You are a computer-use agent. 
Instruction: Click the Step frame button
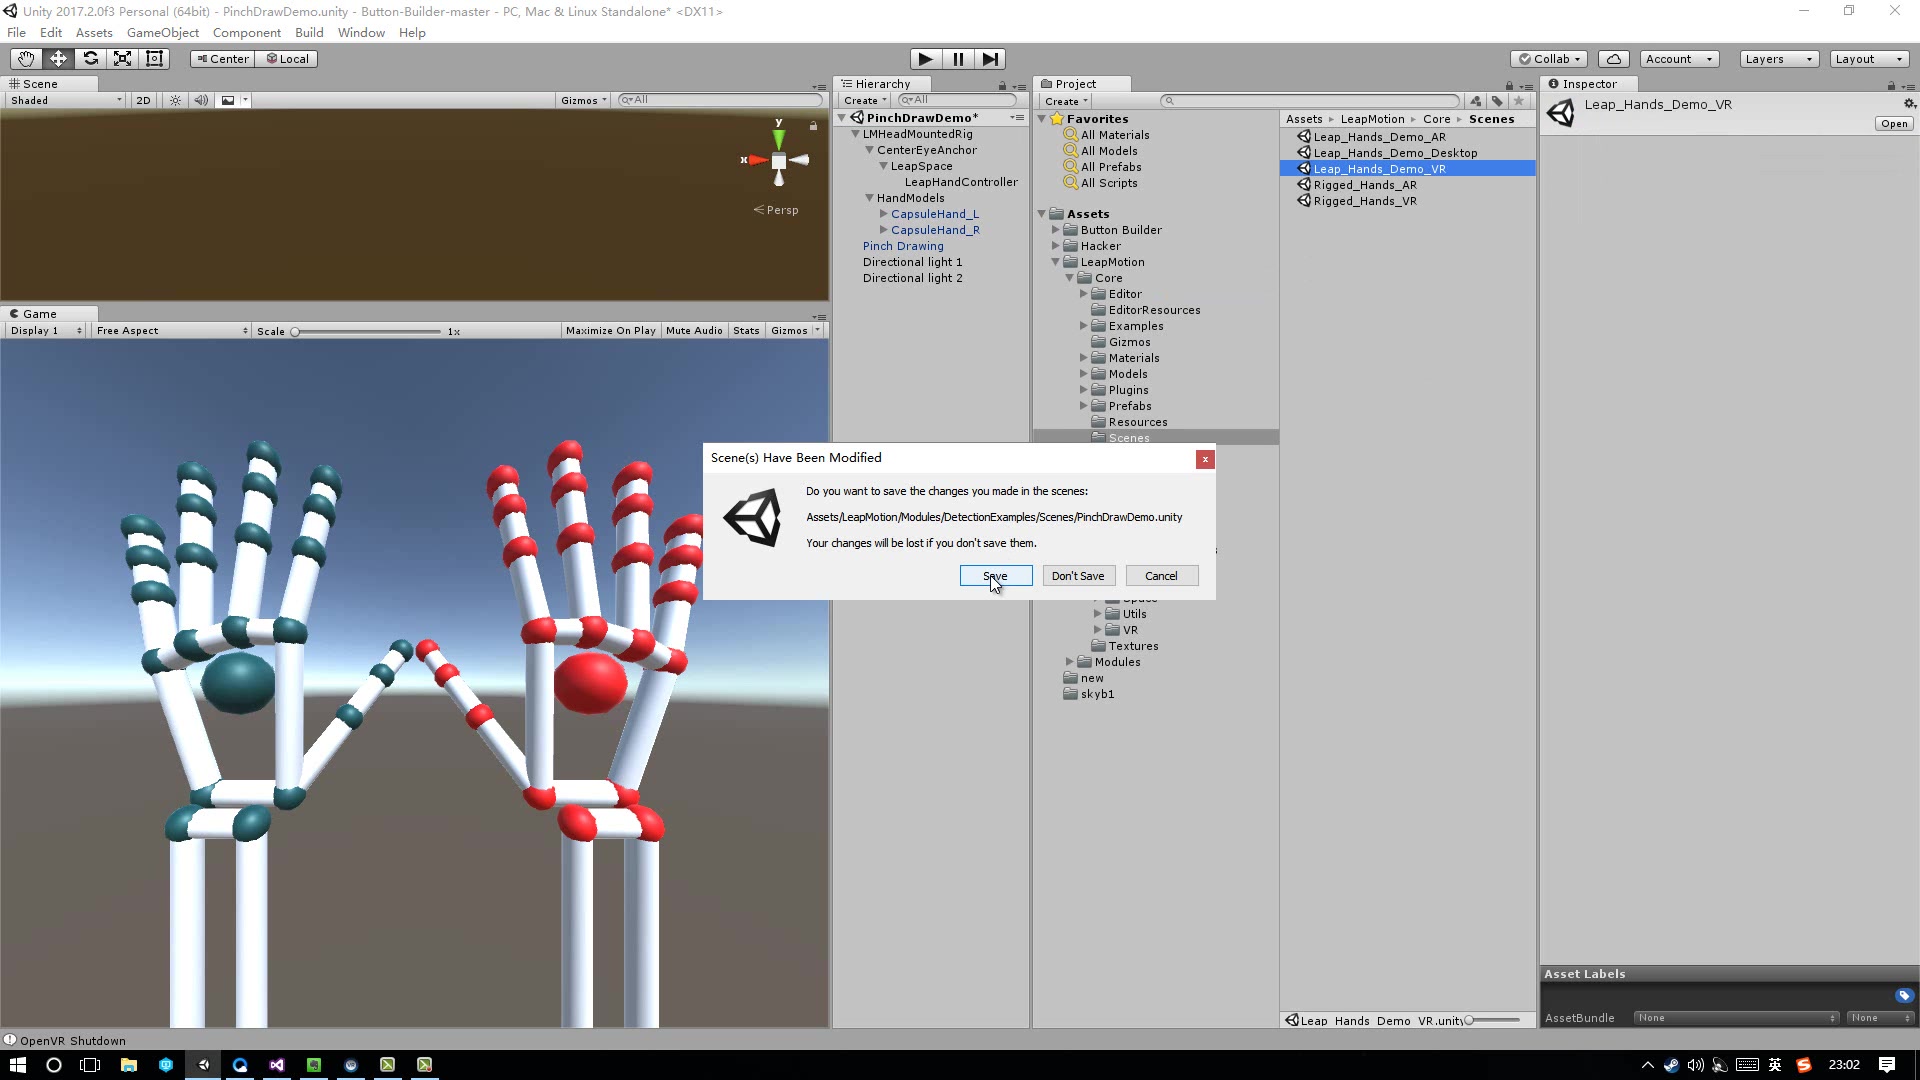(x=990, y=59)
